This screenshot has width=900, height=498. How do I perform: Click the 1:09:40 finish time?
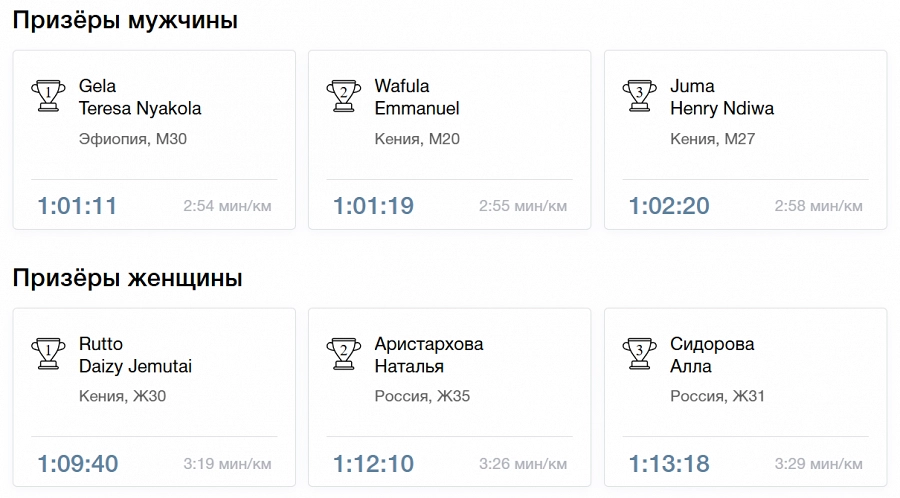(78, 464)
